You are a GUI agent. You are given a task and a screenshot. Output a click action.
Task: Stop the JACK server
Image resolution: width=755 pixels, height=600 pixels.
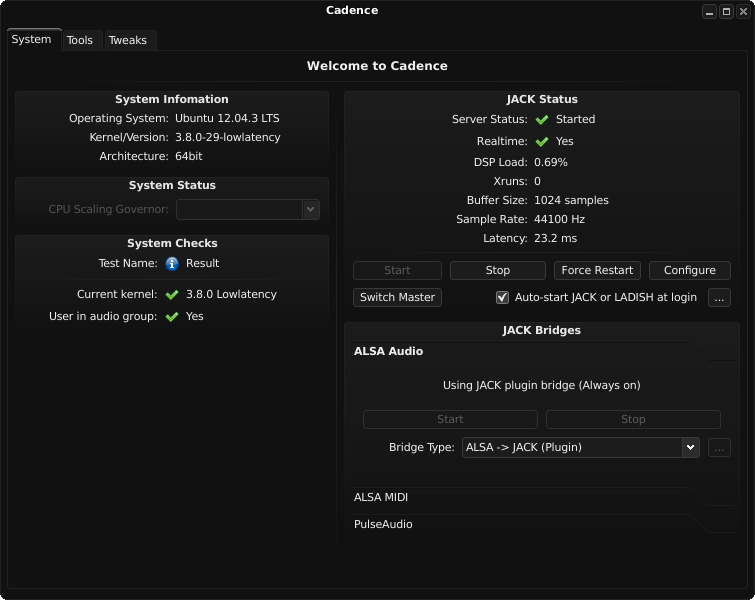(x=498, y=271)
